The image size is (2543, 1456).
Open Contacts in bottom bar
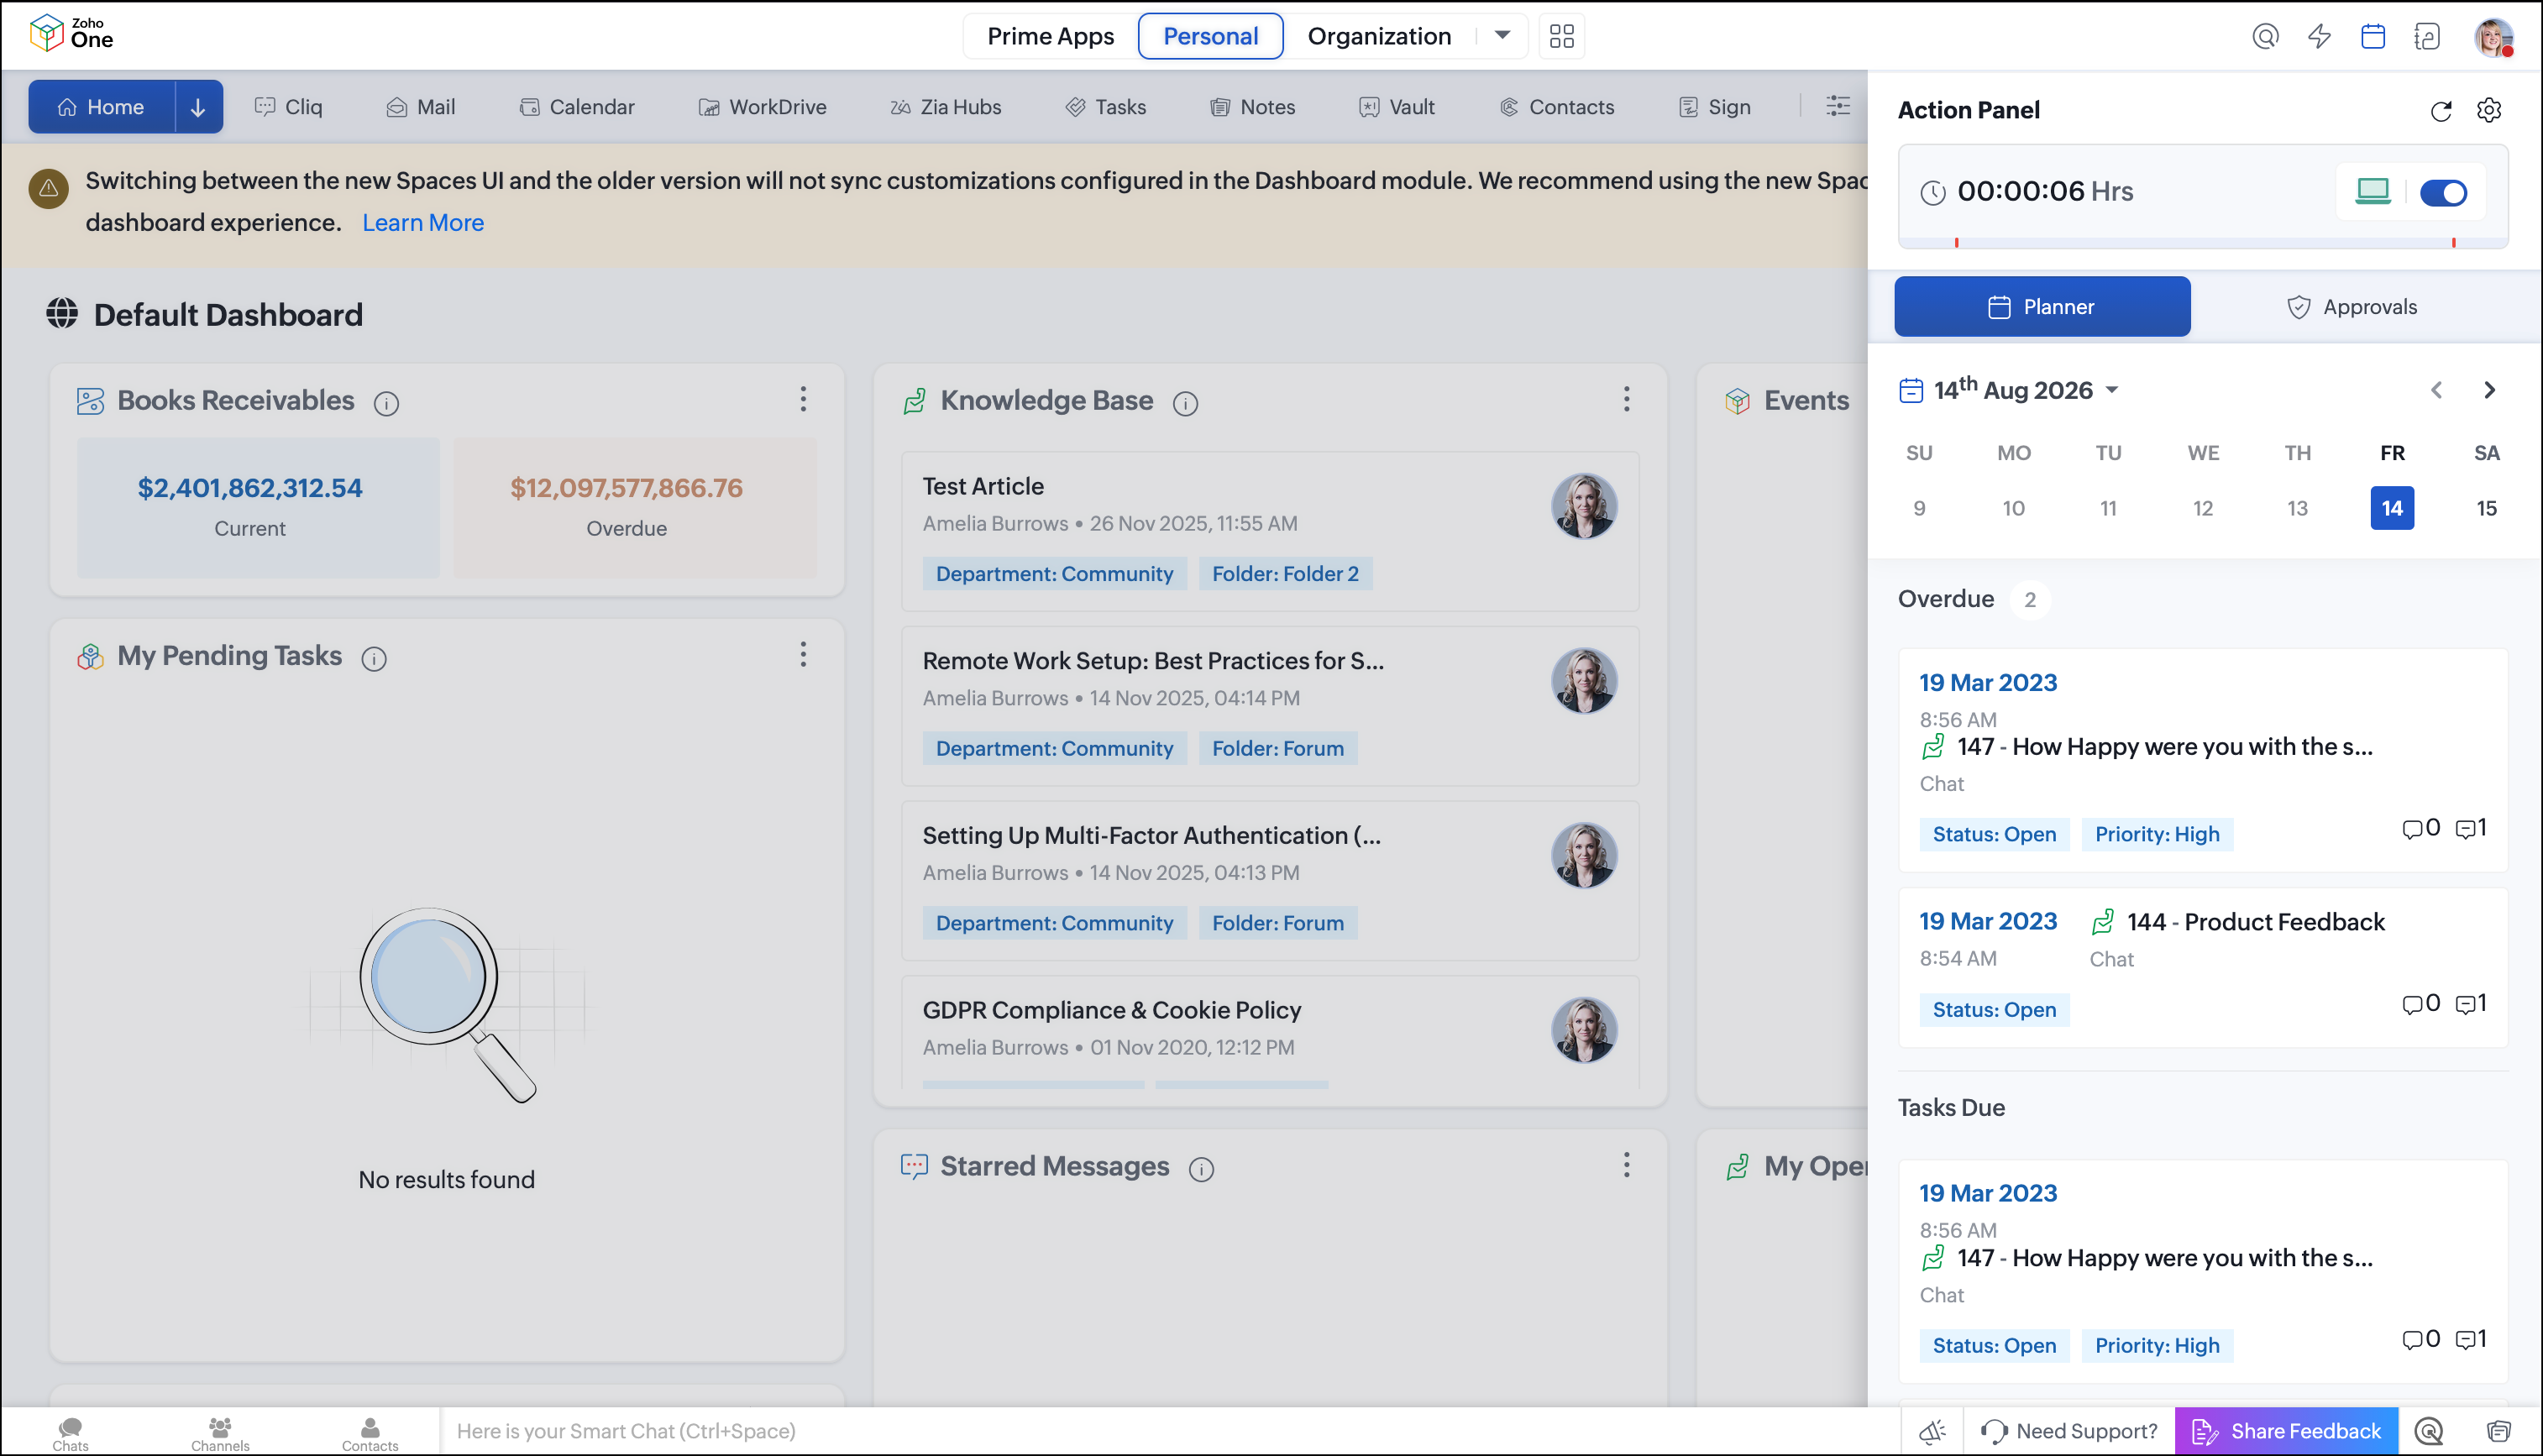[x=370, y=1433]
